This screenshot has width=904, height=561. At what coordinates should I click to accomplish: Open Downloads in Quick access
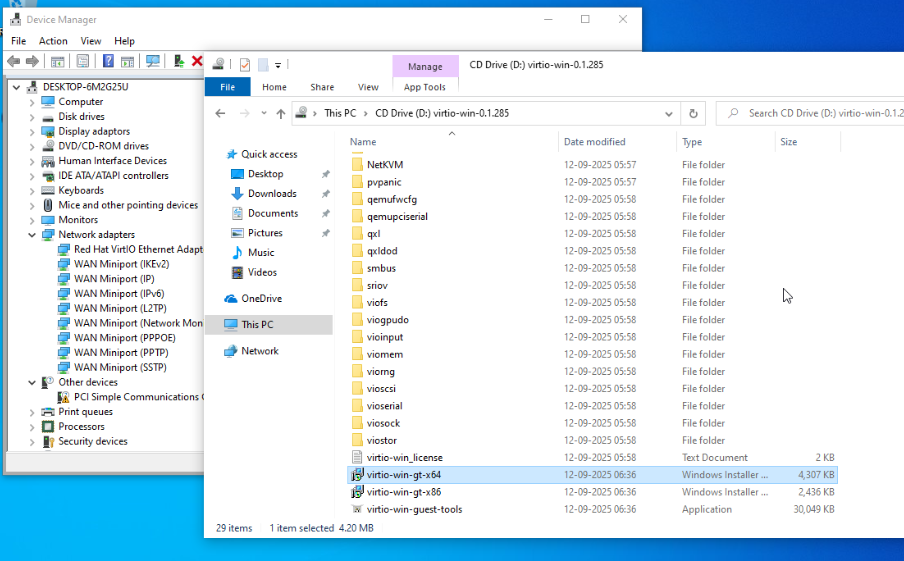click(272, 194)
